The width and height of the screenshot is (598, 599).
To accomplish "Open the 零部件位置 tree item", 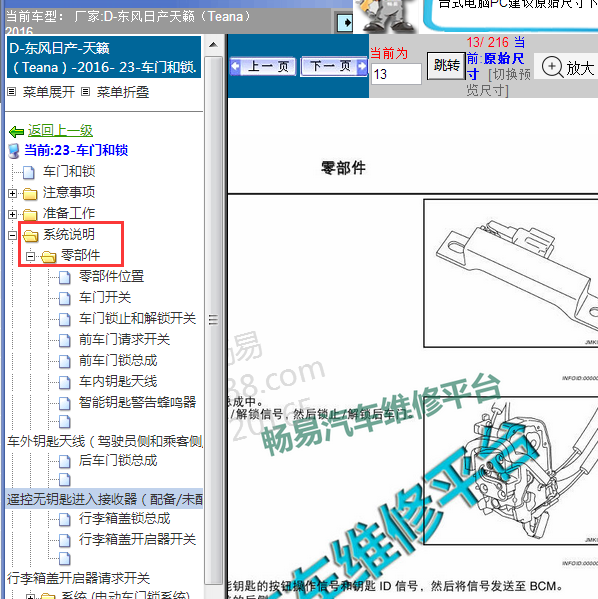I will click(x=111, y=276).
